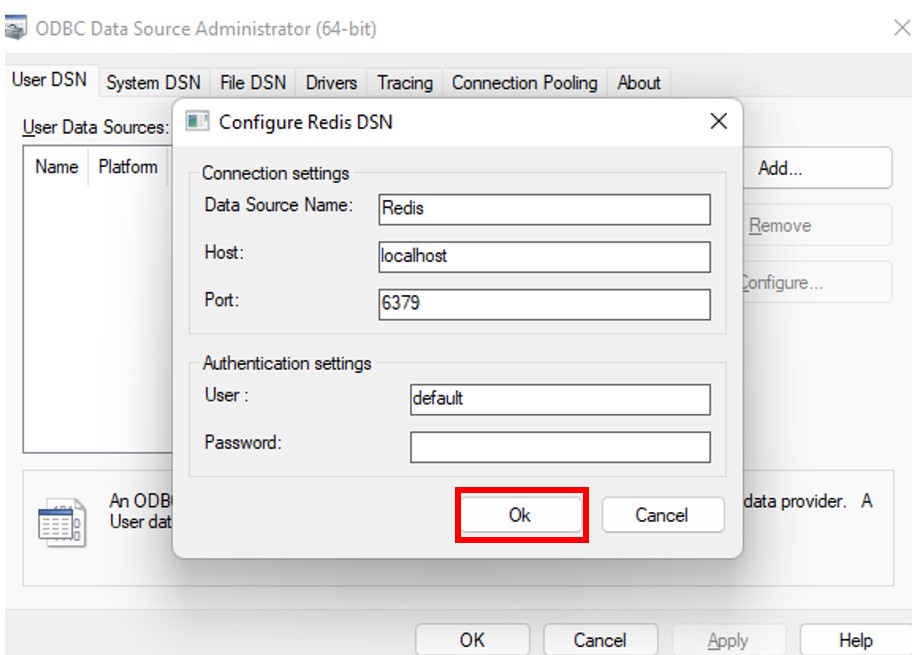This screenshot has width=918, height=655.
Task: Open the System DSN tab
Action: [153, 83]
